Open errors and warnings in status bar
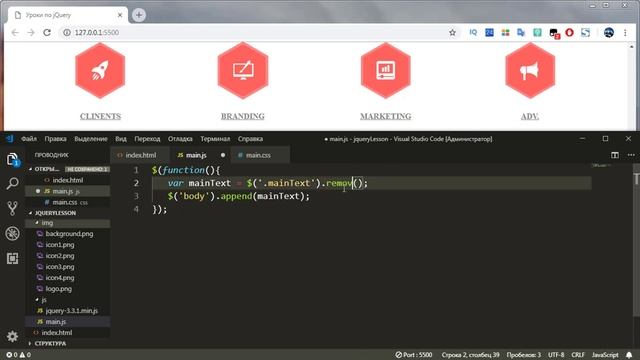Screen dimensions: 640x360 pos(18,355)
